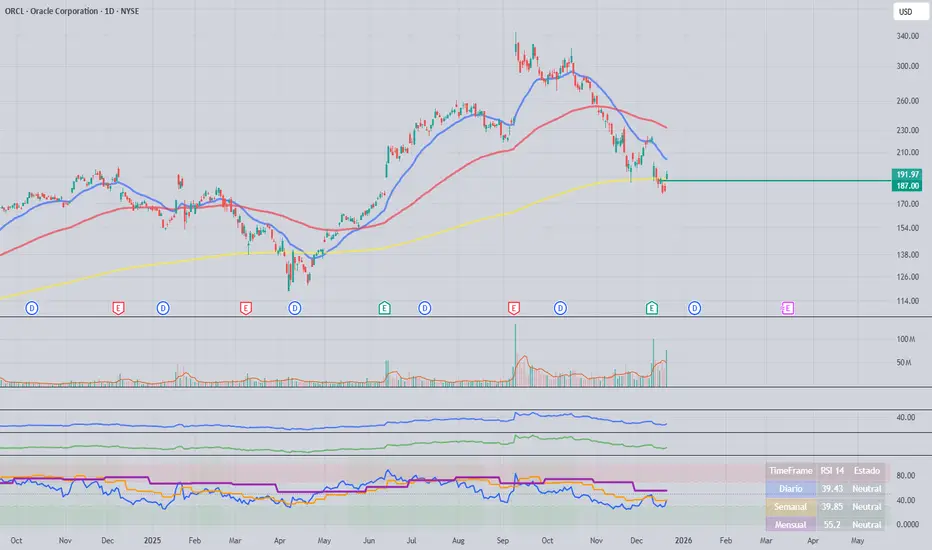The width and height of the screenshot is (932, 550).
Task: Click the dividend D marker near July 2025
Action: tap(424, 308)
